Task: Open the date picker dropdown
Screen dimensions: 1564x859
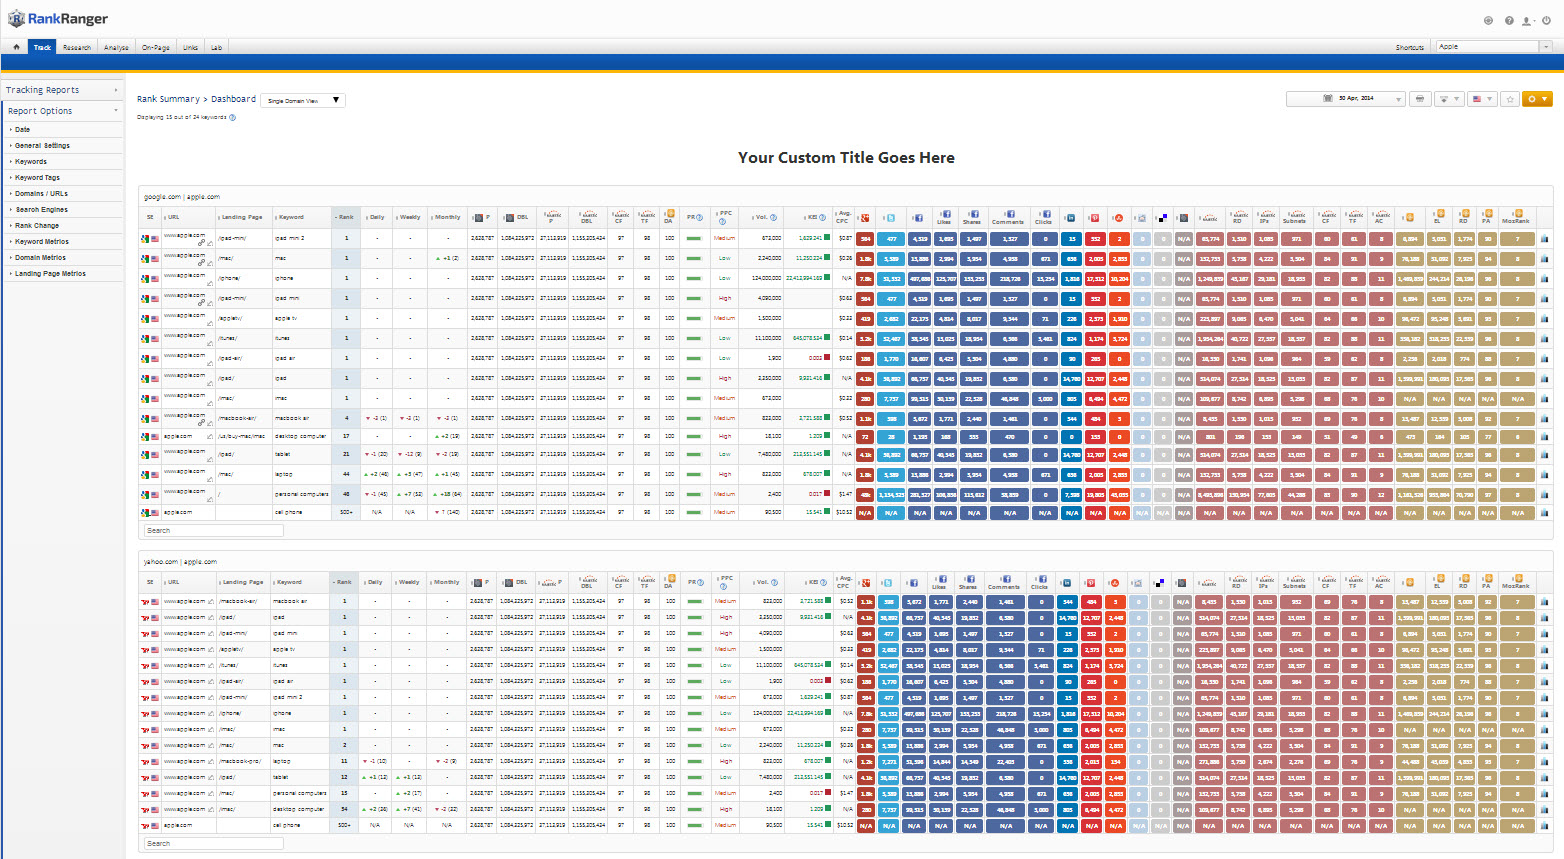Action: coord(1346,99)
